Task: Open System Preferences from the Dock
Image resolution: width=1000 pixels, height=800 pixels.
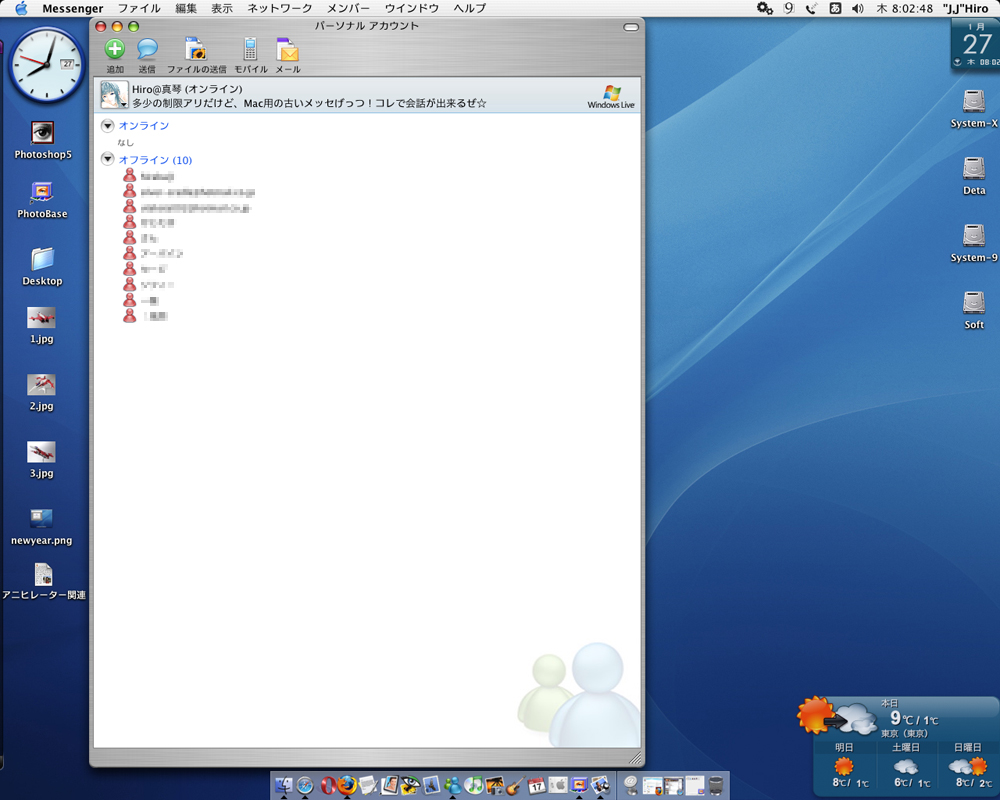Action: click(x=558, y=785)
